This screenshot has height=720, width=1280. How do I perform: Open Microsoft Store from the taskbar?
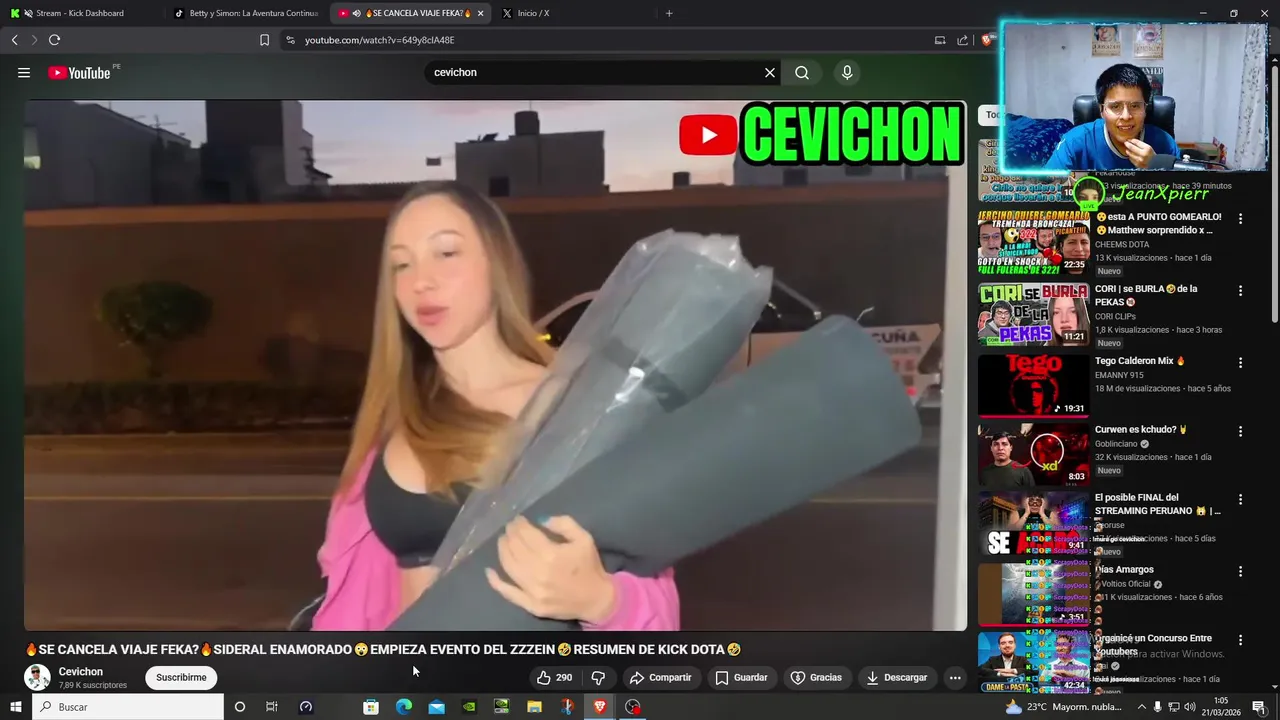371,707
